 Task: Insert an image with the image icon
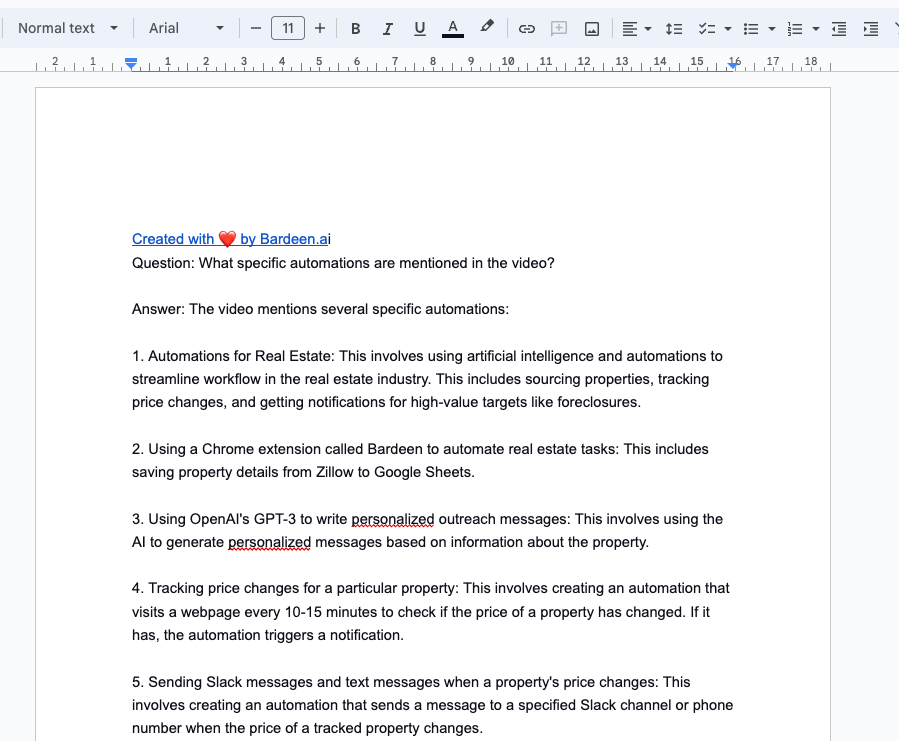[x=592, y=28]
